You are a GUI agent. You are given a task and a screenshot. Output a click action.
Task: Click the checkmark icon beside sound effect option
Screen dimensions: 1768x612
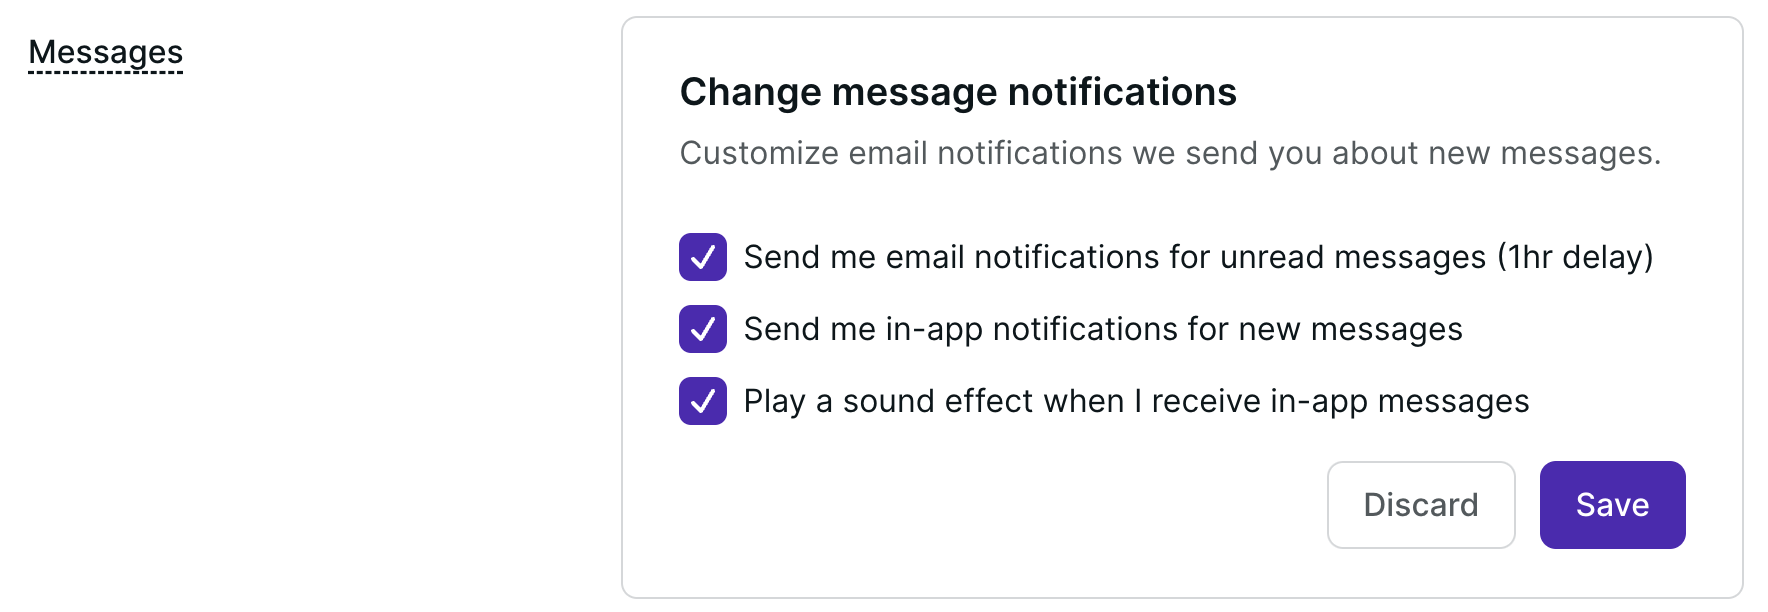point(703,401)
